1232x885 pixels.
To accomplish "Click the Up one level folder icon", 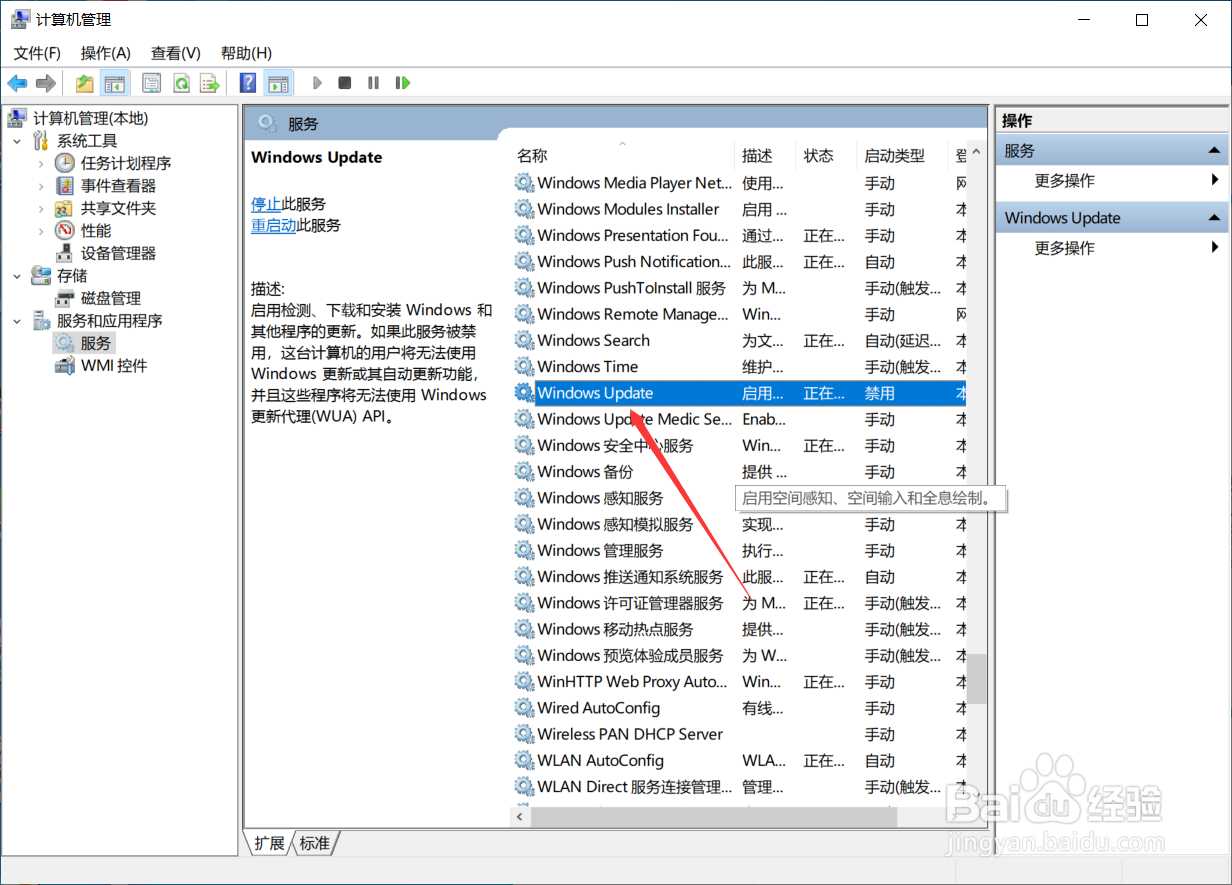I will pos(85,83).
